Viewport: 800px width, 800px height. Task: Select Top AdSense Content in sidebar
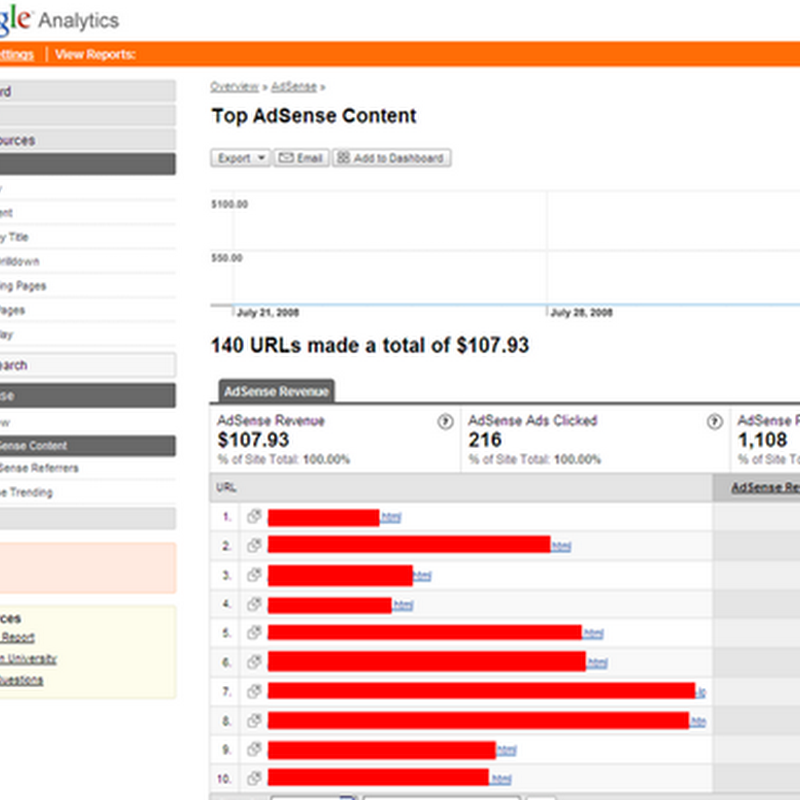point(88,446)
